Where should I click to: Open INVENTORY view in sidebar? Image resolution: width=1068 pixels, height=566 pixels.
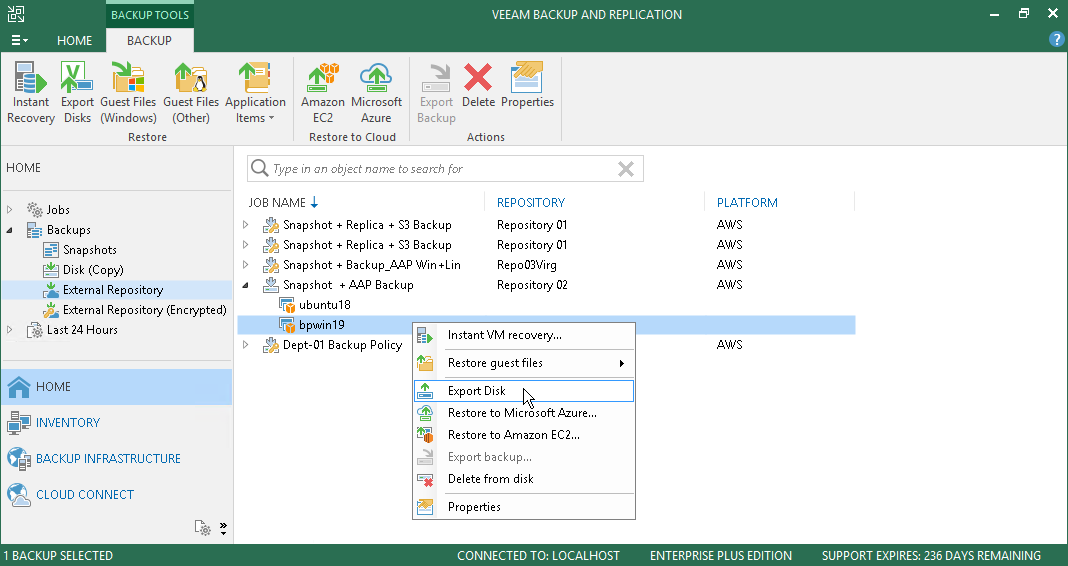click(x=116, y=423)
